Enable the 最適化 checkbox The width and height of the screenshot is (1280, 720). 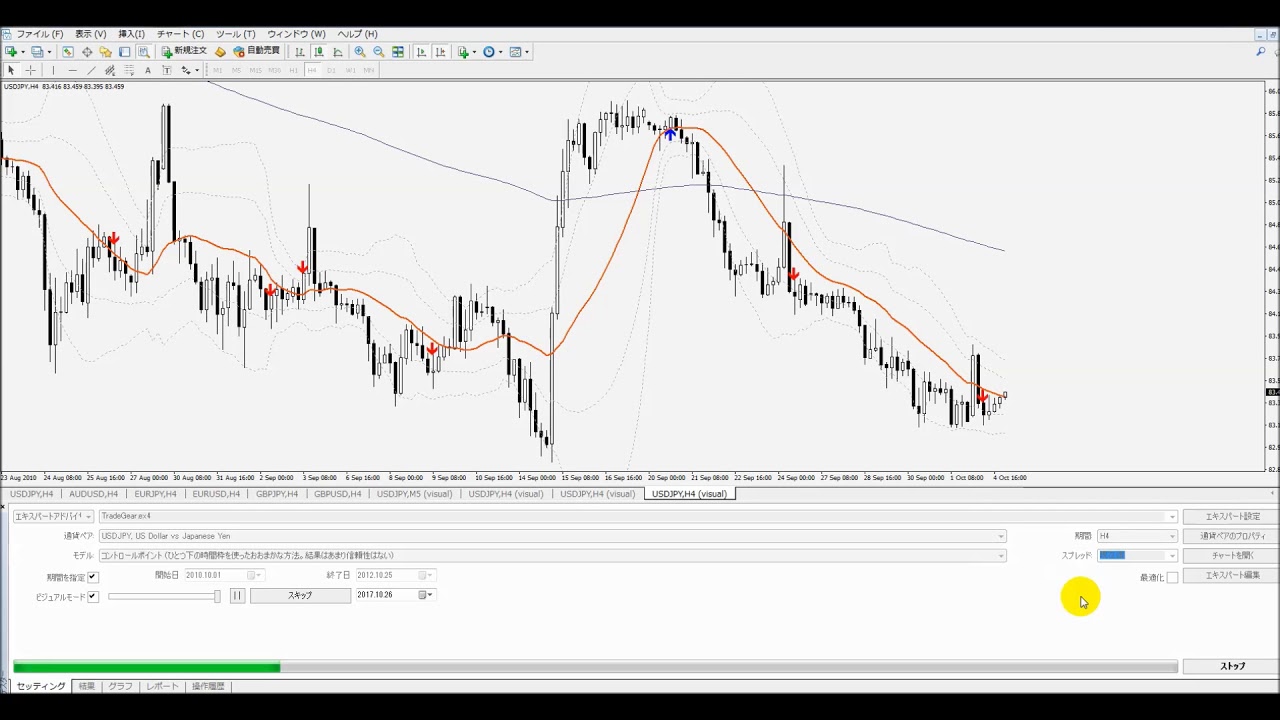(x=1172, y=578)
